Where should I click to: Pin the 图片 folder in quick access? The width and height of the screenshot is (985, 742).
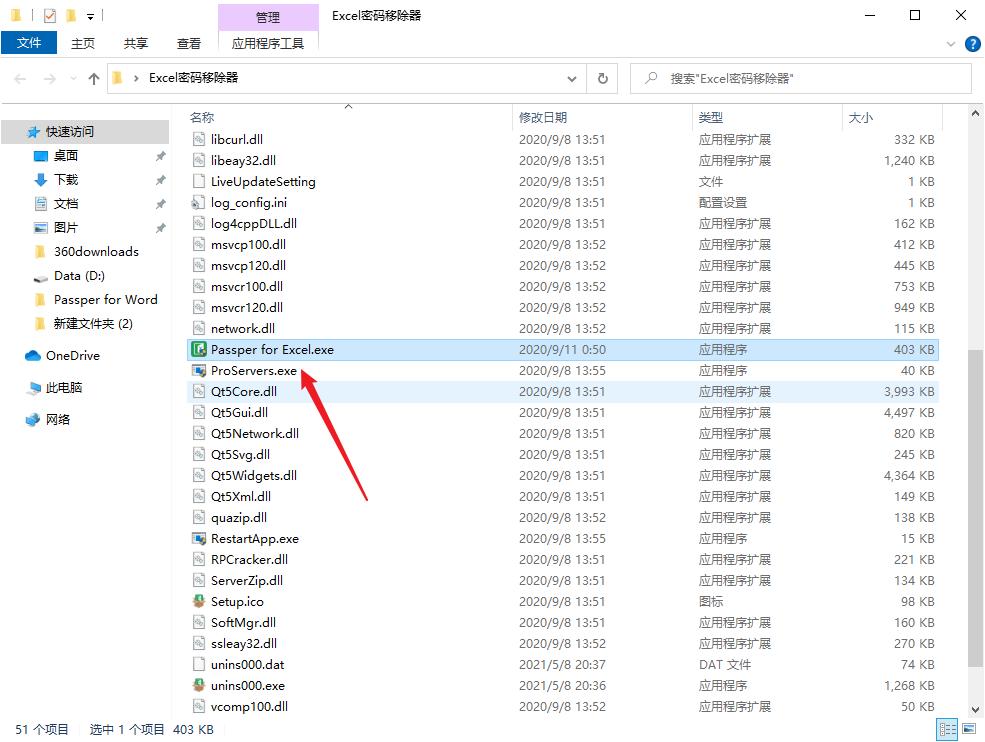click(158, 227)
